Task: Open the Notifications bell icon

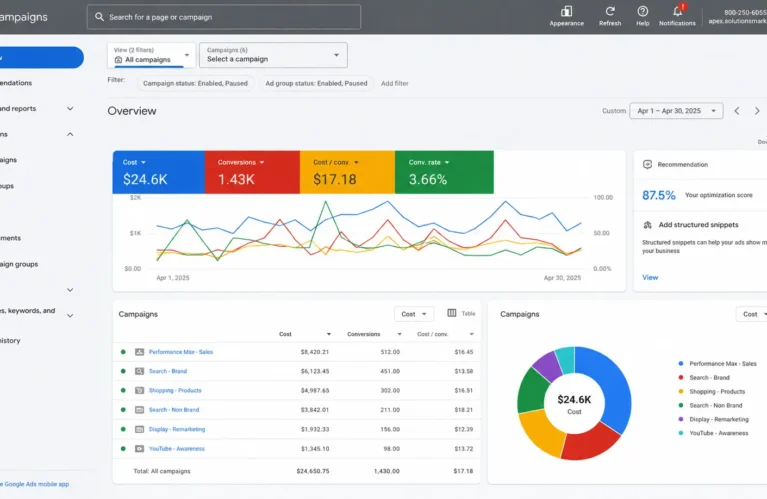Action: (677, 11)
